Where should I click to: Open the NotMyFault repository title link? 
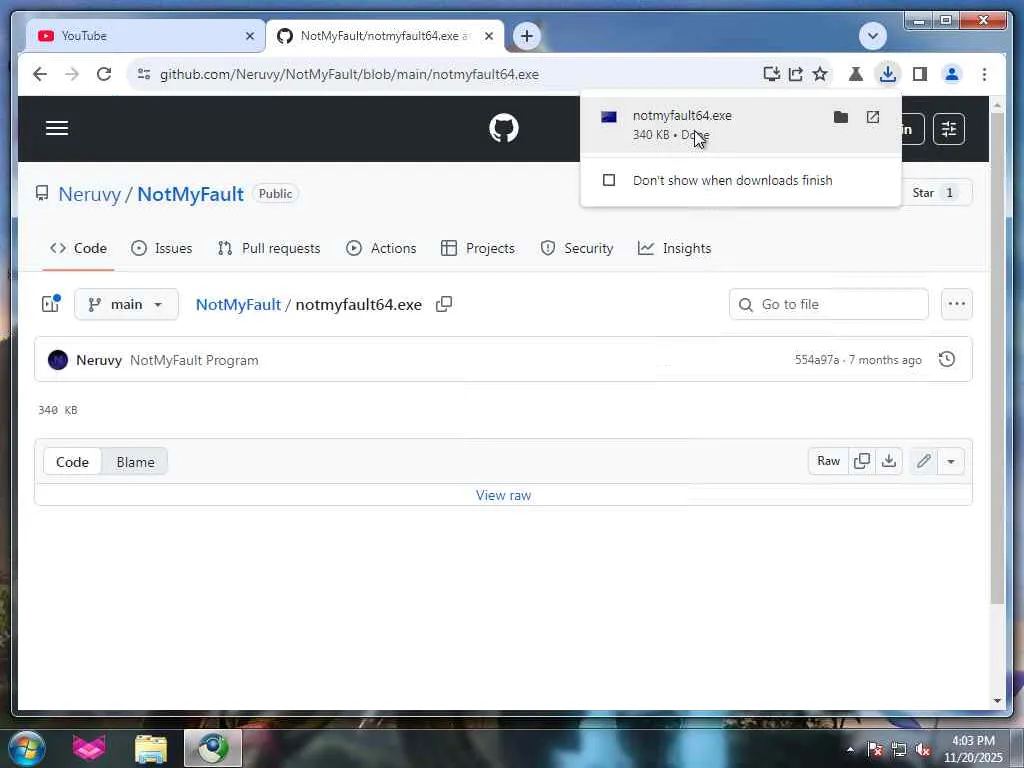pyautogui.click(x=190, y=194)
